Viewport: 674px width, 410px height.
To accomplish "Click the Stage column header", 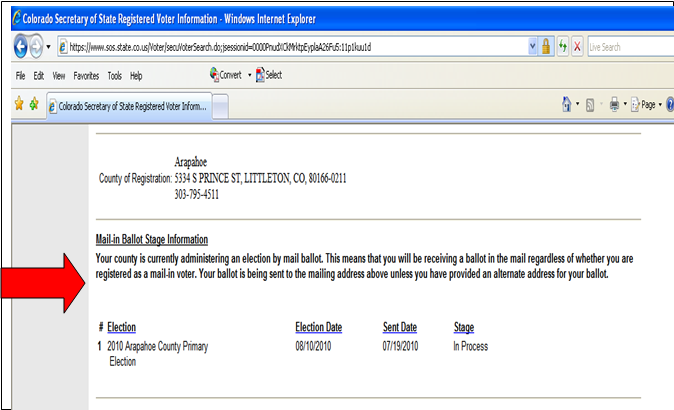I will click(464, 327).
